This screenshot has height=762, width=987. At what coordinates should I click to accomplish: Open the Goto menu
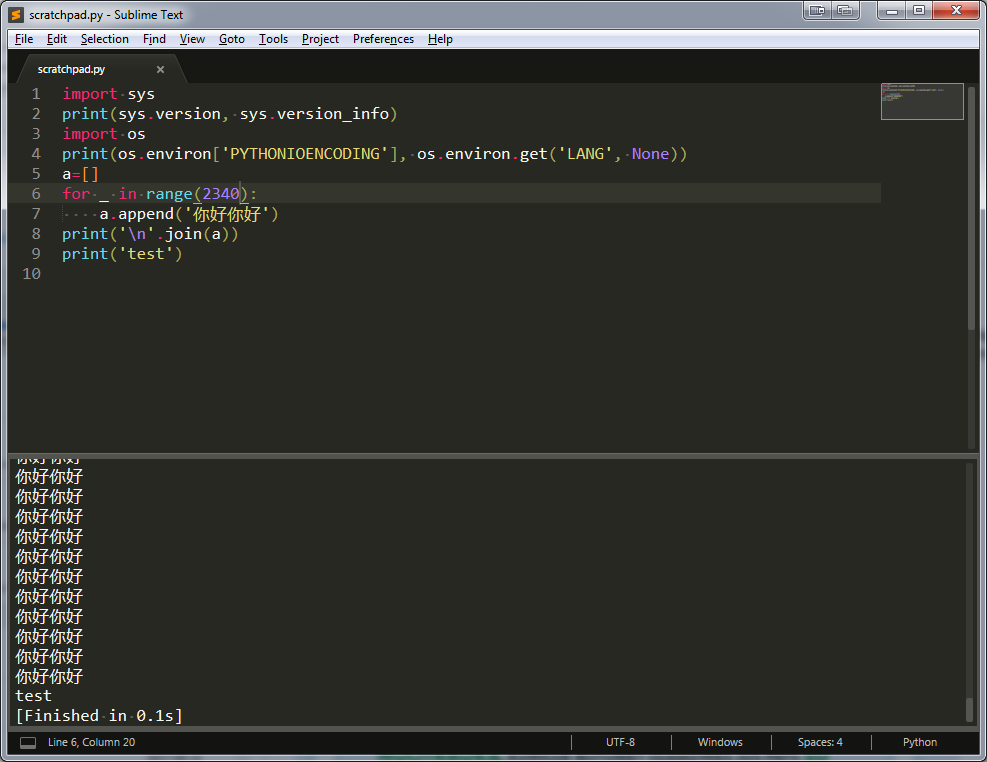(232, 39)
